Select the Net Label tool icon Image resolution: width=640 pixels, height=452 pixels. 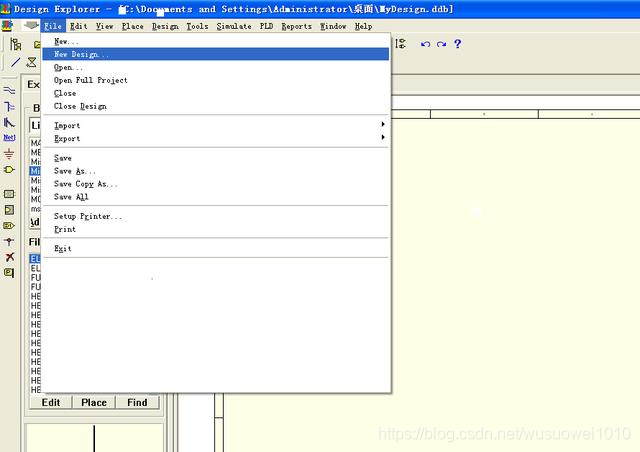pyautogui.click(x=9, y=138)
